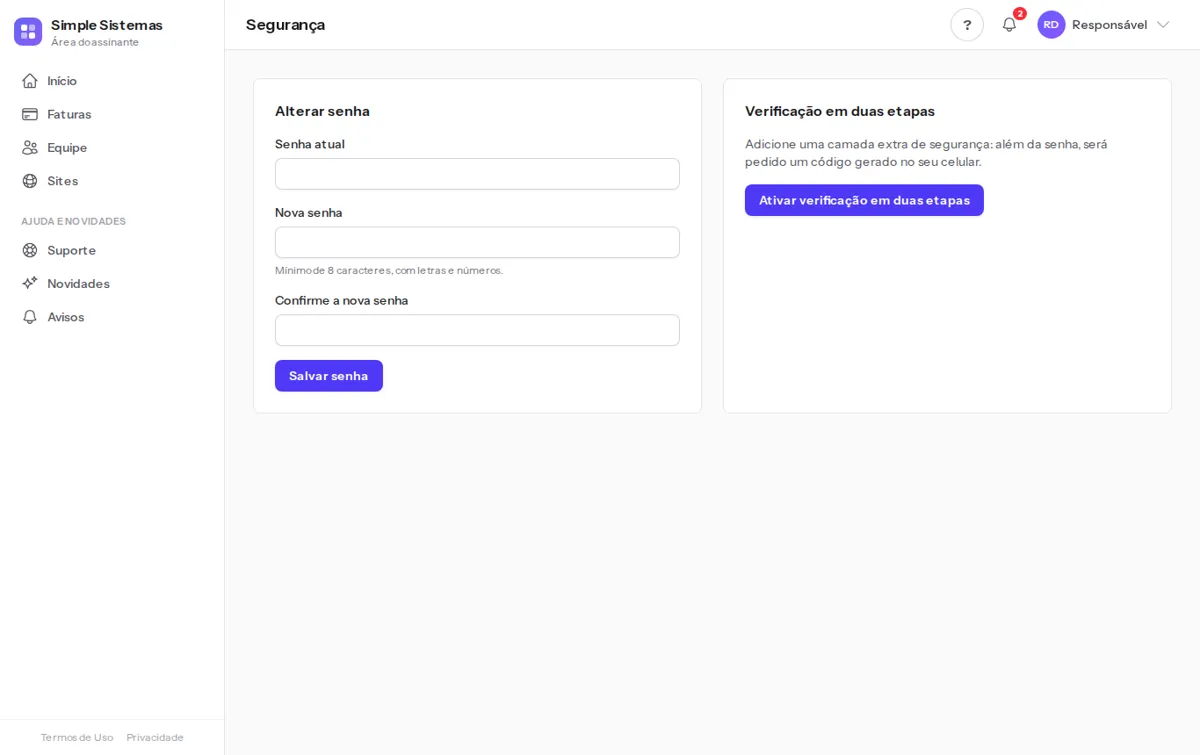Screen dimensions: 1200x755
Task: Click the question mark help button
Action: pos(967,25)
